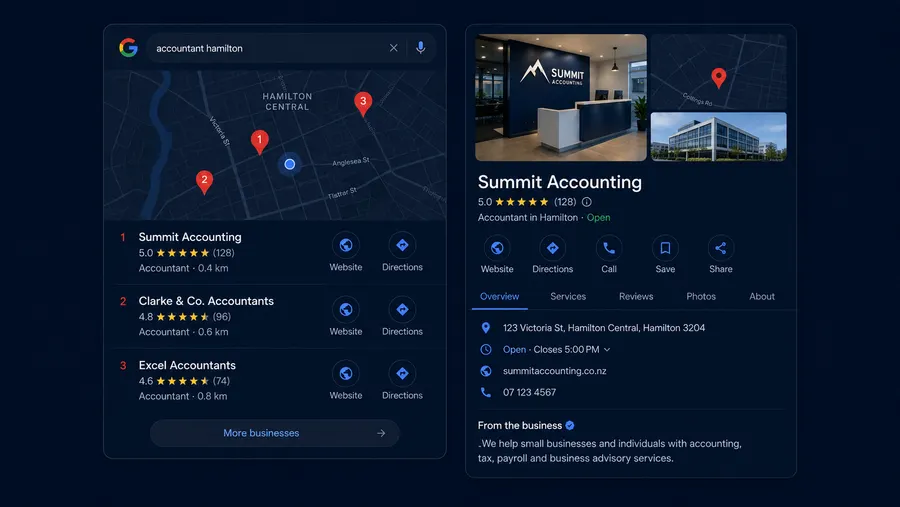
Task: Switch to the About tab
Action: click(x=762, y=296)
